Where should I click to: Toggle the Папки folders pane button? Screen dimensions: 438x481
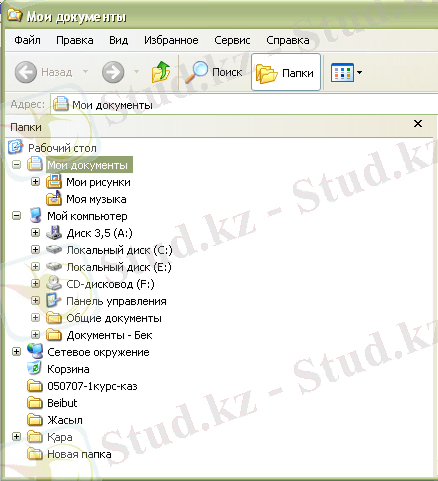click(x=286, y=72)
